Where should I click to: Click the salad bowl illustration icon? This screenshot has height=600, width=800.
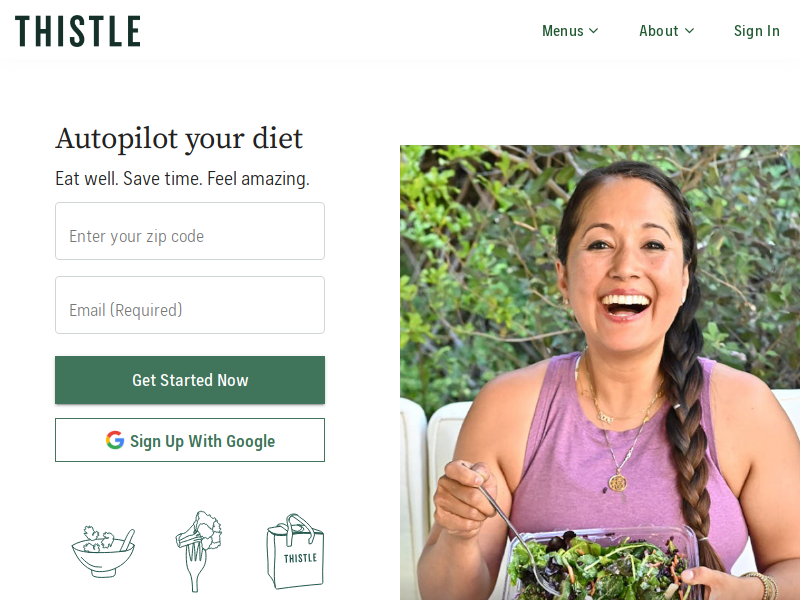point(103,552)
